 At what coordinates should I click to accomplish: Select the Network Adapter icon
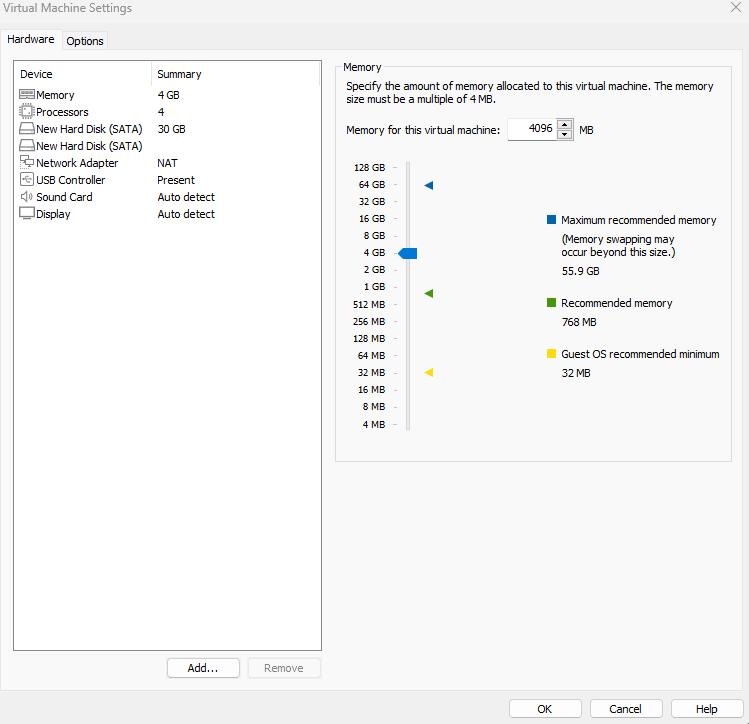tap(27, 163)
